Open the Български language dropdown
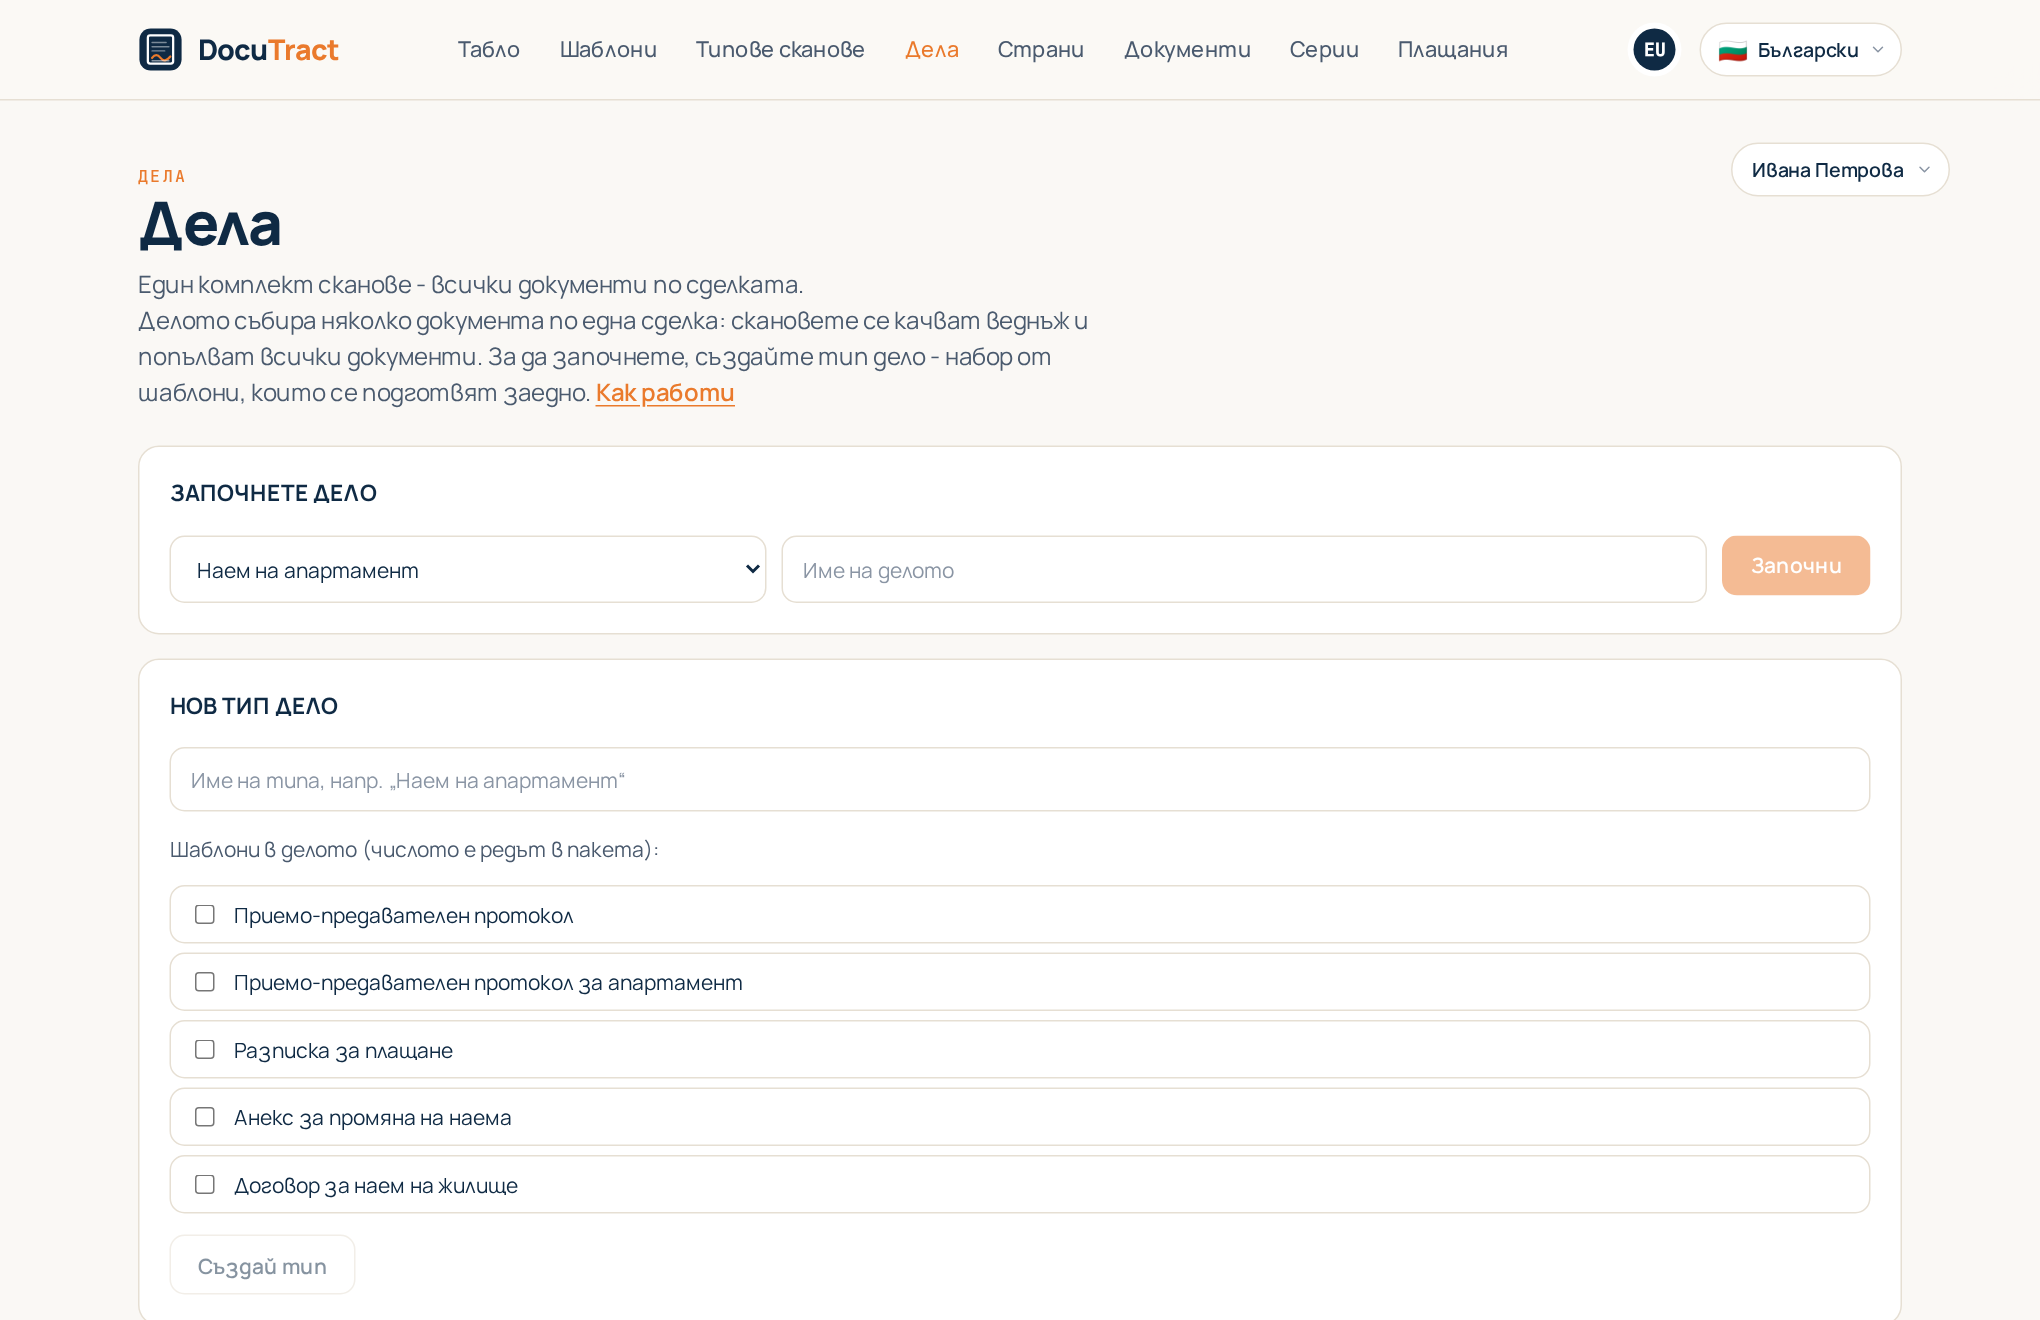The height and width of the screenshot is (1320, 2040). 1800,49
